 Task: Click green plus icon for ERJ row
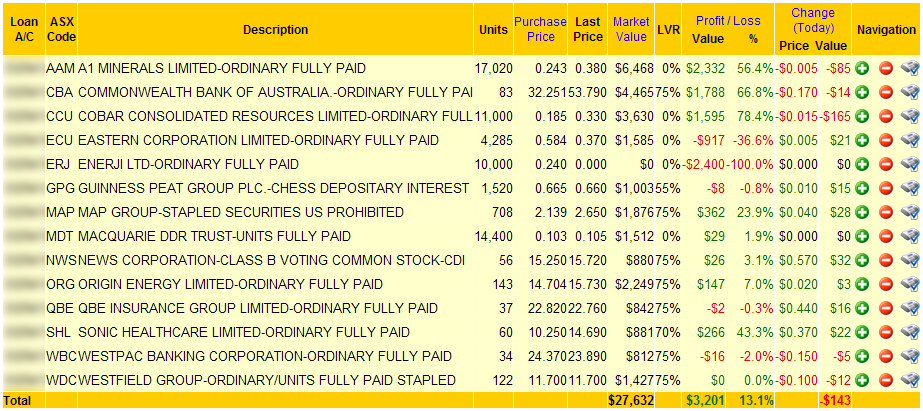(x=862, y=164)
